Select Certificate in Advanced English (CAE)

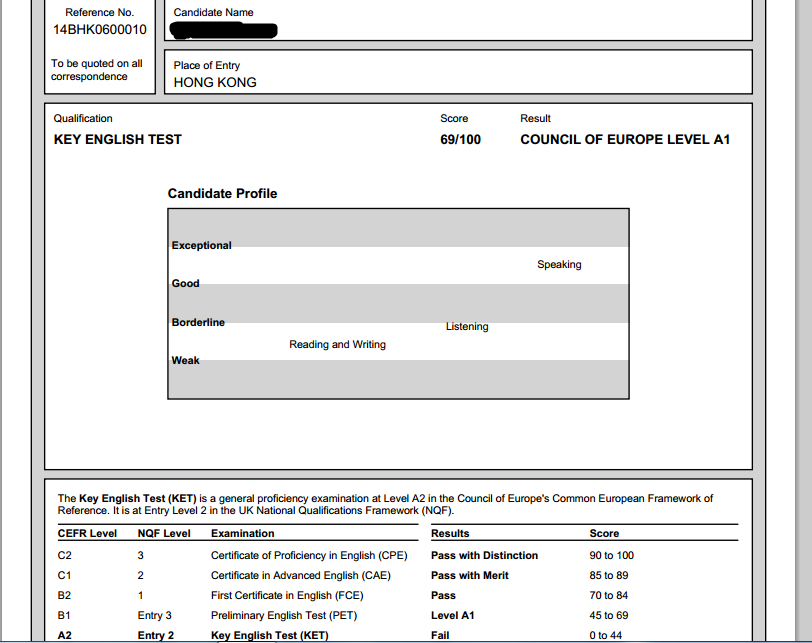(x=301, y=576)
